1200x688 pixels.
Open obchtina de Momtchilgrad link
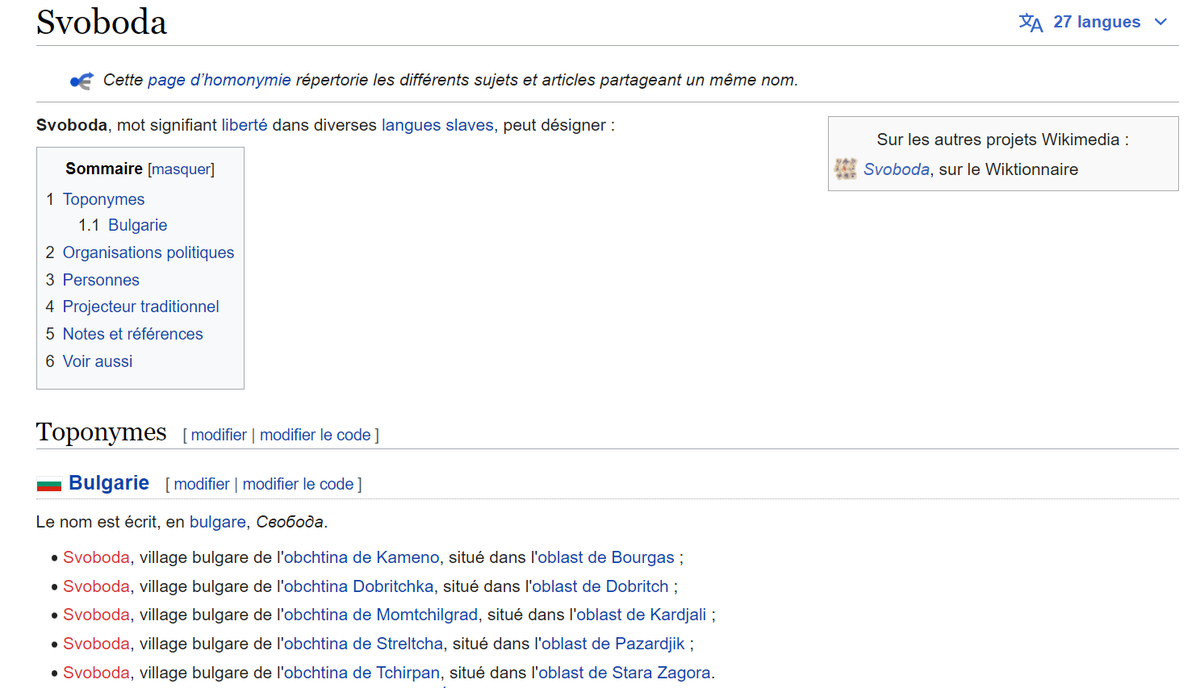pos(381,614)
